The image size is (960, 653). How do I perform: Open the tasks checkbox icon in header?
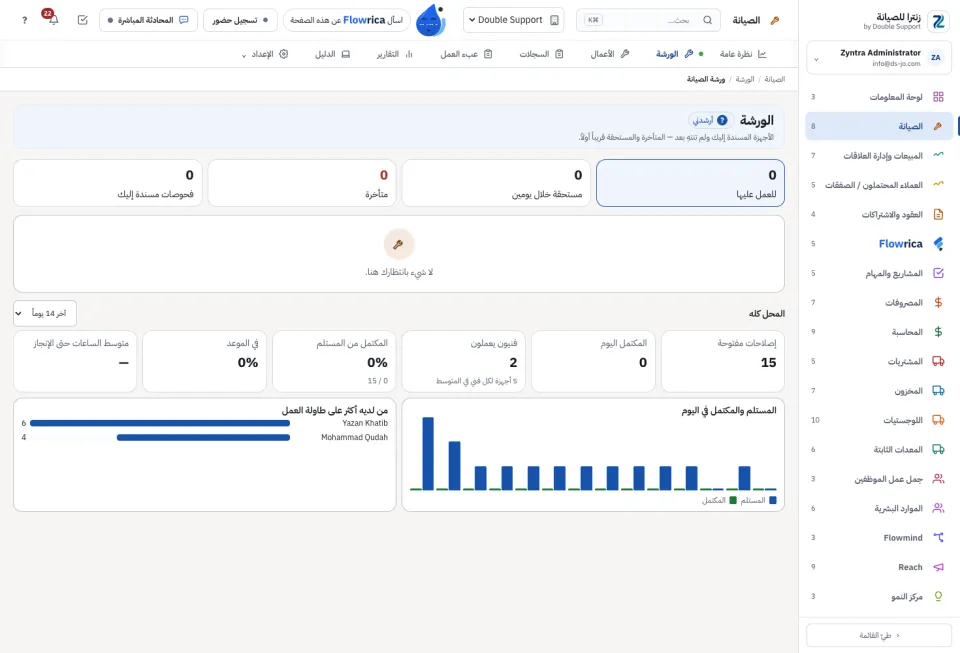pyautogui.click(x=83, y=20)
